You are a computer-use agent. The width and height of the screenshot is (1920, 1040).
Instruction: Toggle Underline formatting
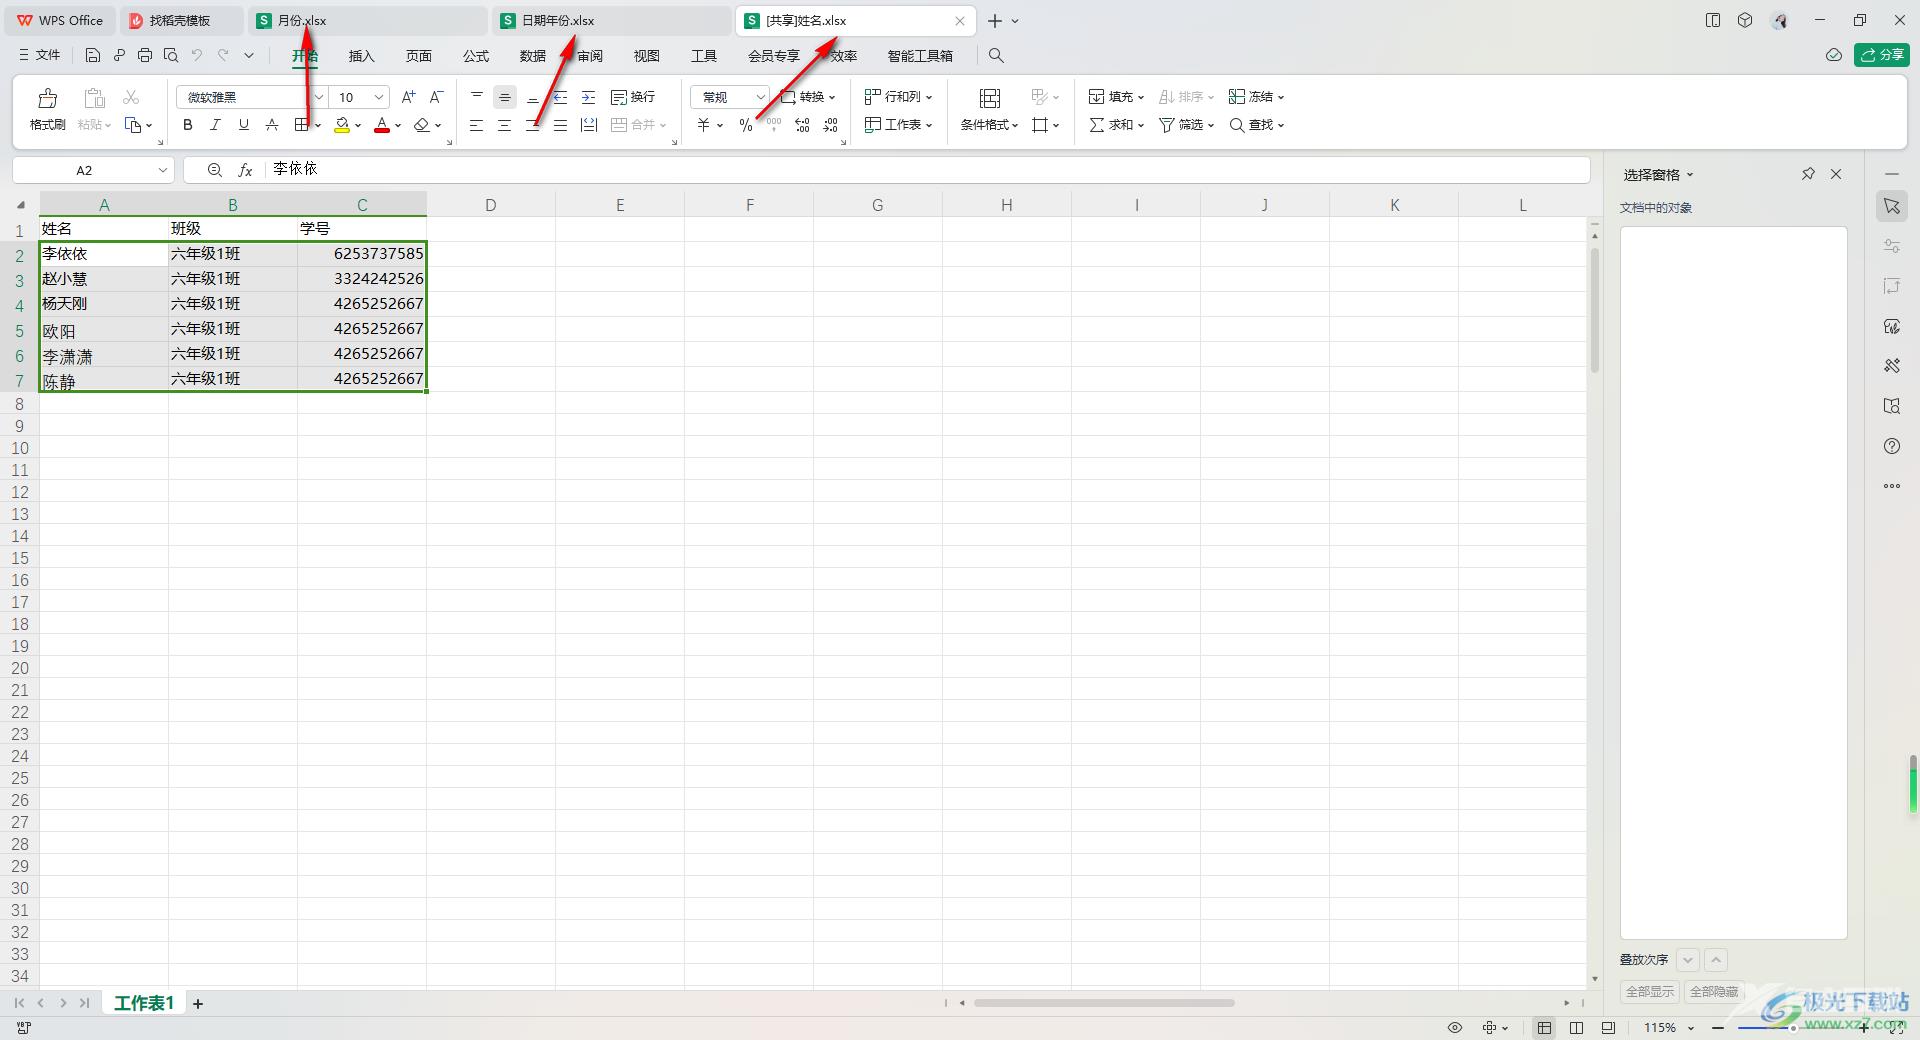pyautogui.click(x=243, y=125)
